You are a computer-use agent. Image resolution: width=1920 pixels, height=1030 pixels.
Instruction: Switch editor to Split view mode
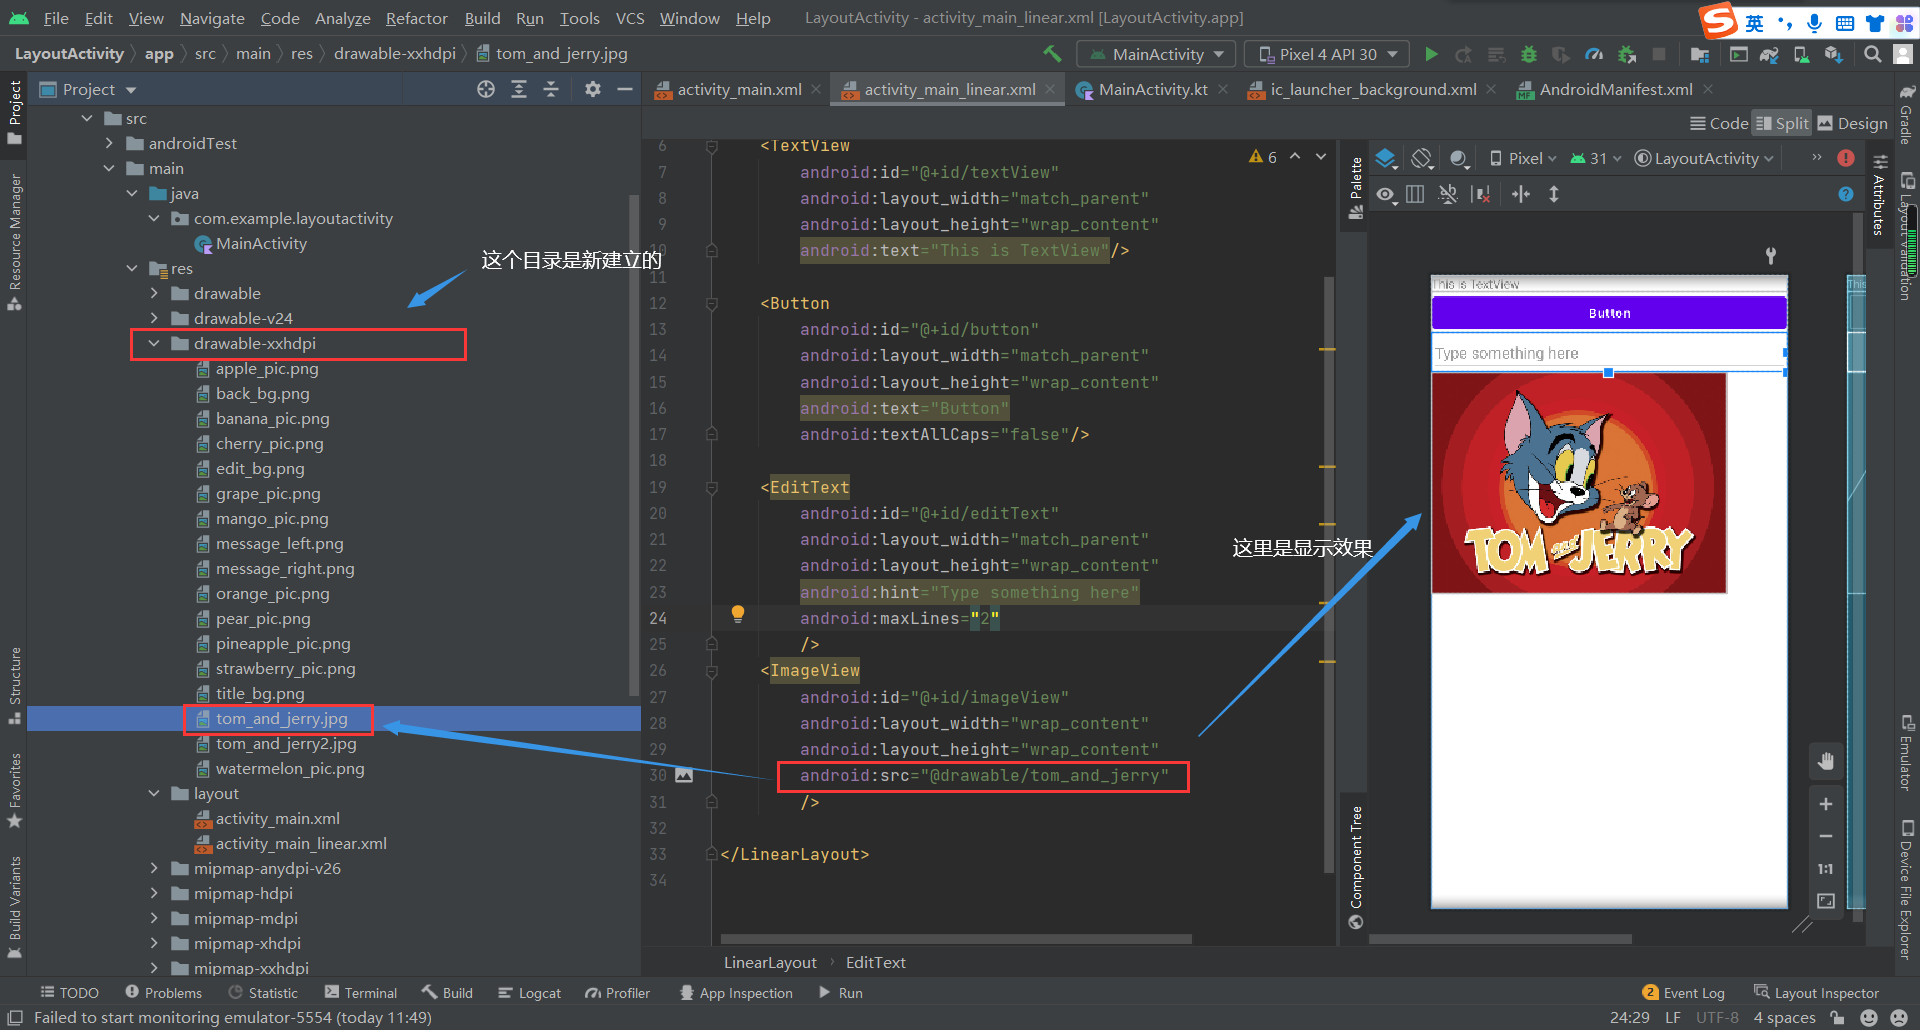click(1782, 123)
